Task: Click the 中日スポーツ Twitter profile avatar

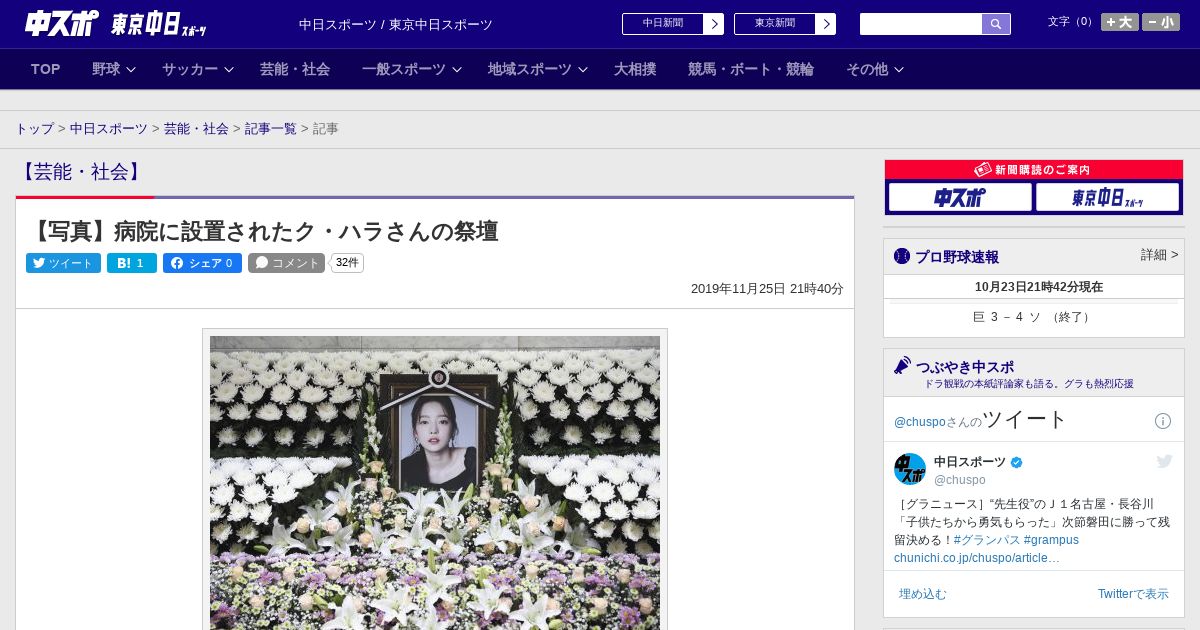Action: (910, 469)
